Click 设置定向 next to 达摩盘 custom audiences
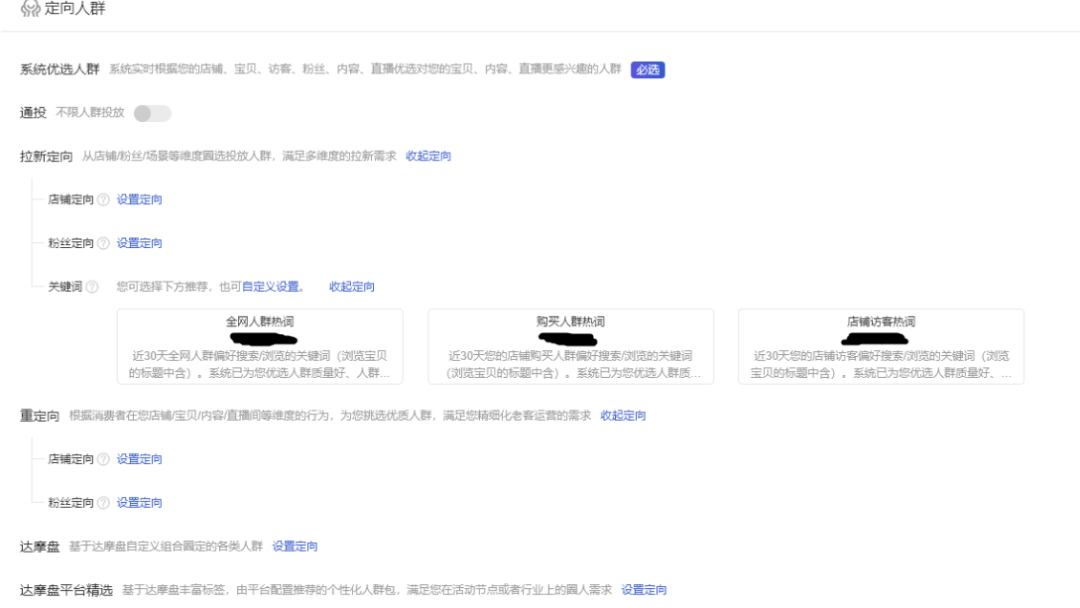Image resolution: width=1080 pixels, height=608 pixels. pyautogui.click(x=295, y=546)
